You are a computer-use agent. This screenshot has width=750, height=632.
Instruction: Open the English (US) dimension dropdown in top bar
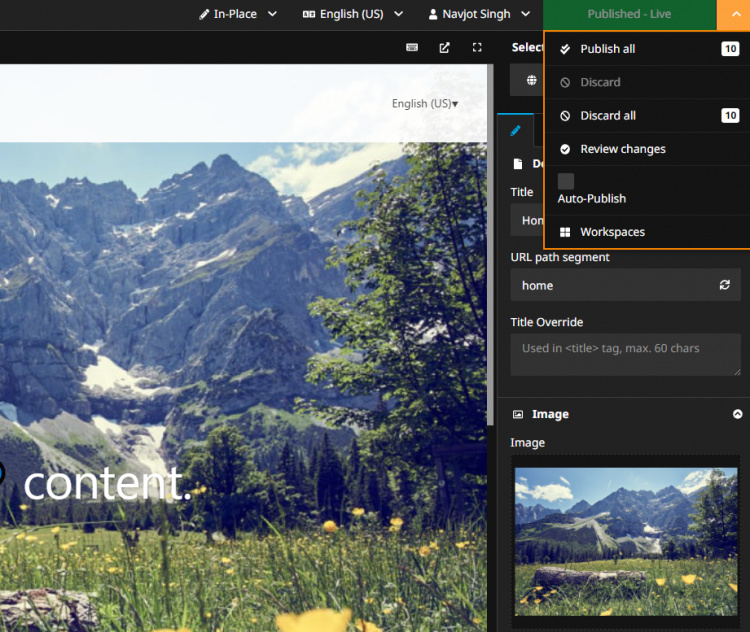tap(352, 14)
